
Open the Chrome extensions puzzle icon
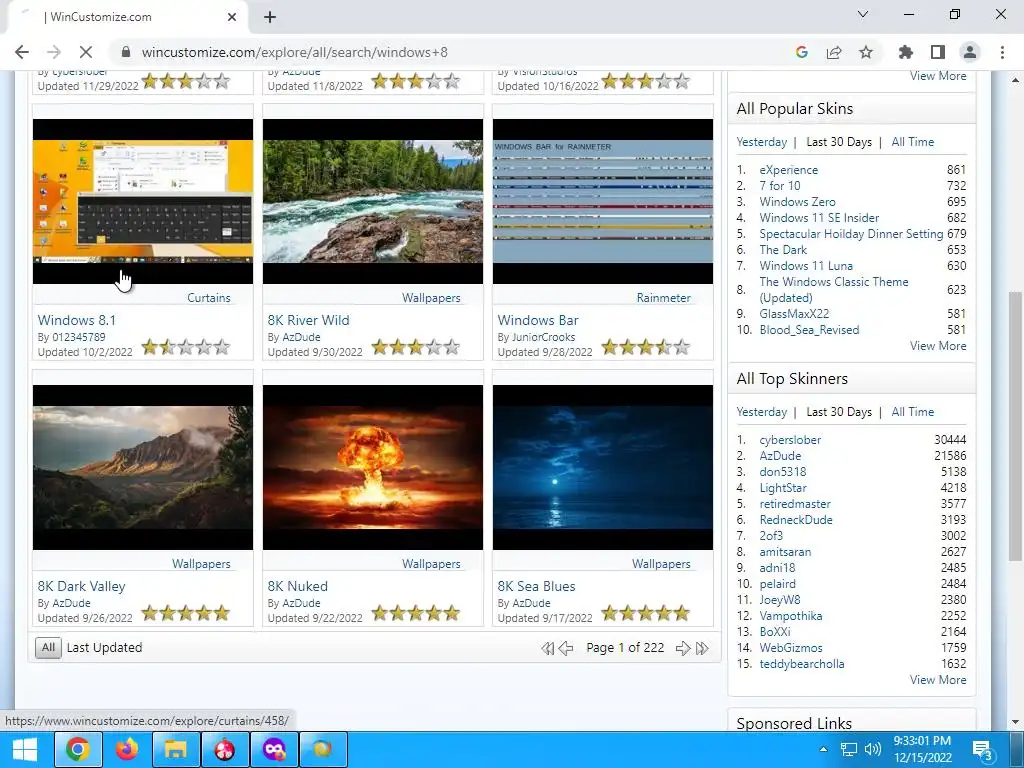click(906, 52)
